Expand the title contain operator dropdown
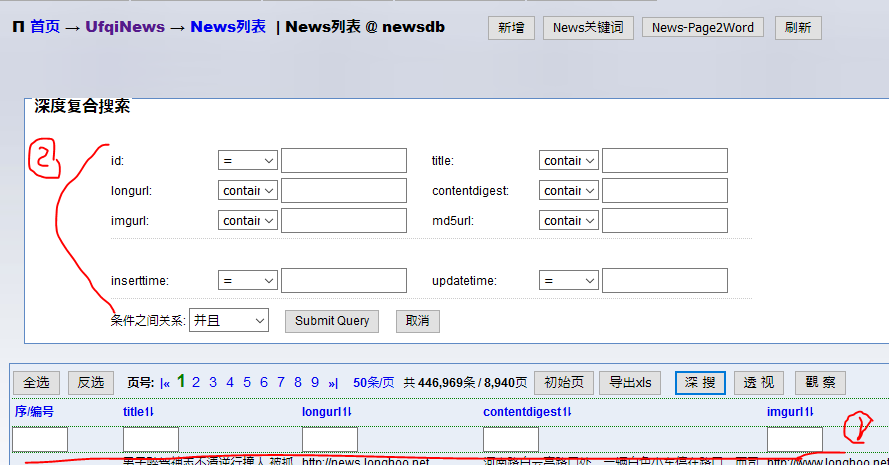 [x=568, y=161]
